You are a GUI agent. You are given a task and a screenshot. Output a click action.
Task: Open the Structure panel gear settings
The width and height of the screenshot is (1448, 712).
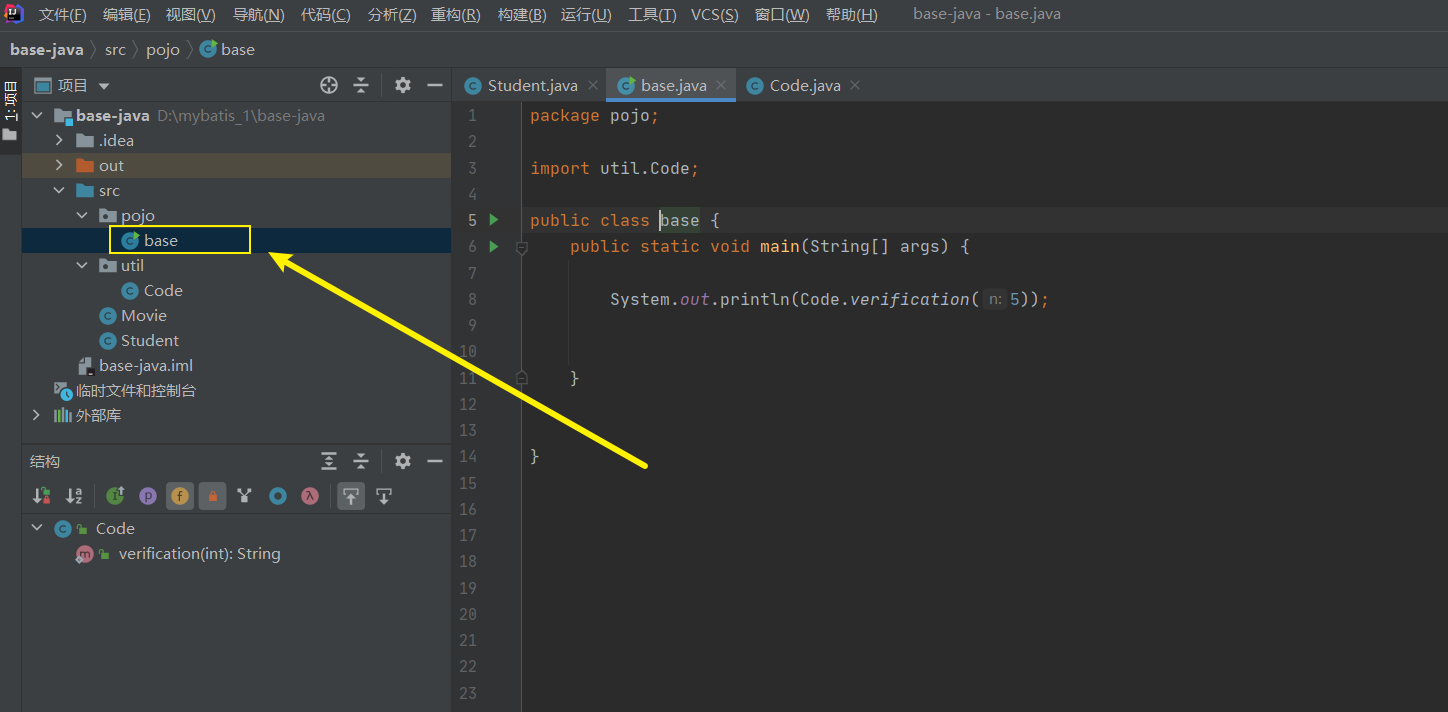(x=403, y=461)
